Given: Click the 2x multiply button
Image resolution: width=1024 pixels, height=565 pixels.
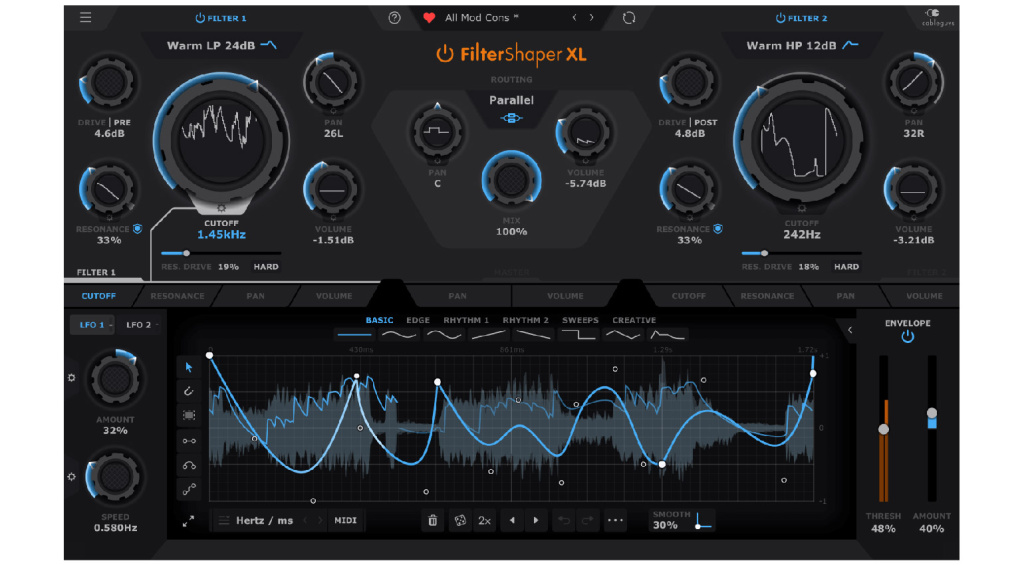Looking at the screenshot, I should (x=485, y=520).
